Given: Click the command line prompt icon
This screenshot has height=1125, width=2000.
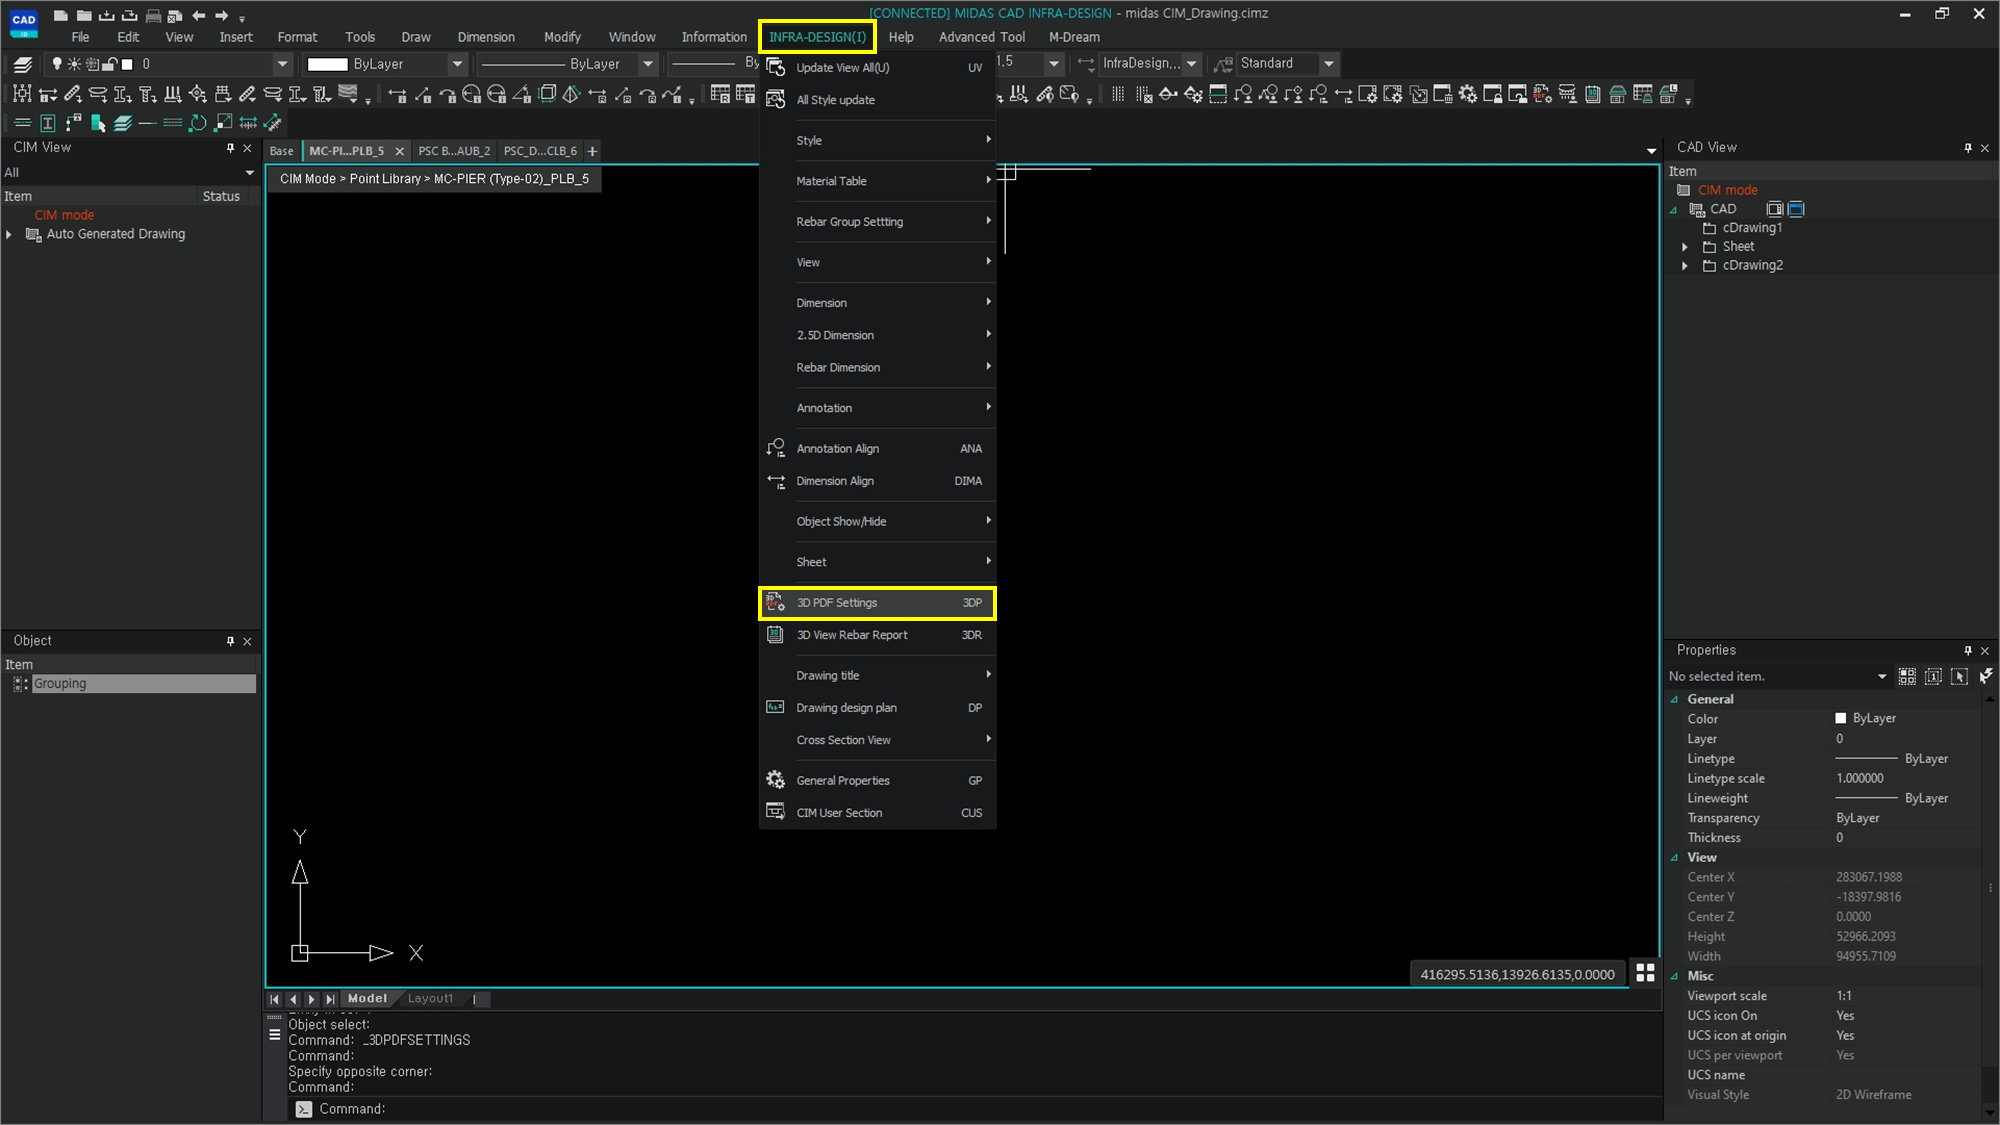Looking at the screenshot, I should [304, 1109].
